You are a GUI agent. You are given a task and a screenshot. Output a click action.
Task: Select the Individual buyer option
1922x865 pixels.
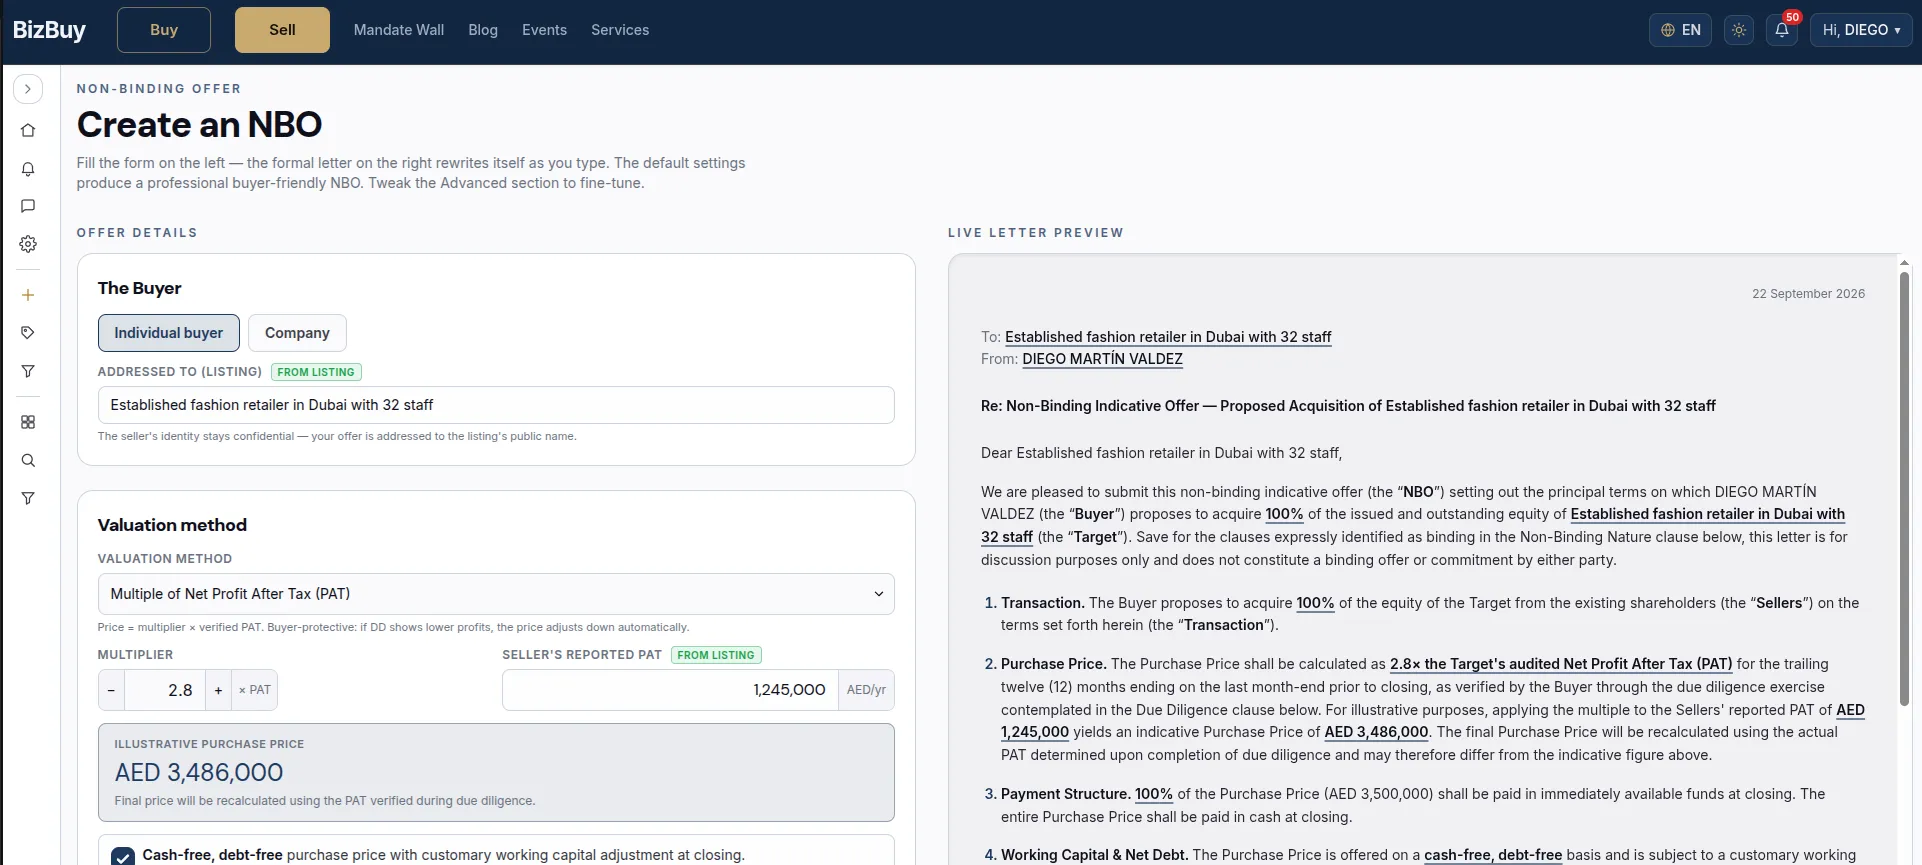coord(169,333)
